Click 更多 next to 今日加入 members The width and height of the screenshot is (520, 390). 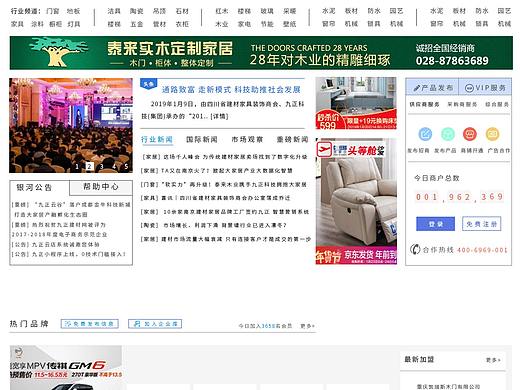307,326
